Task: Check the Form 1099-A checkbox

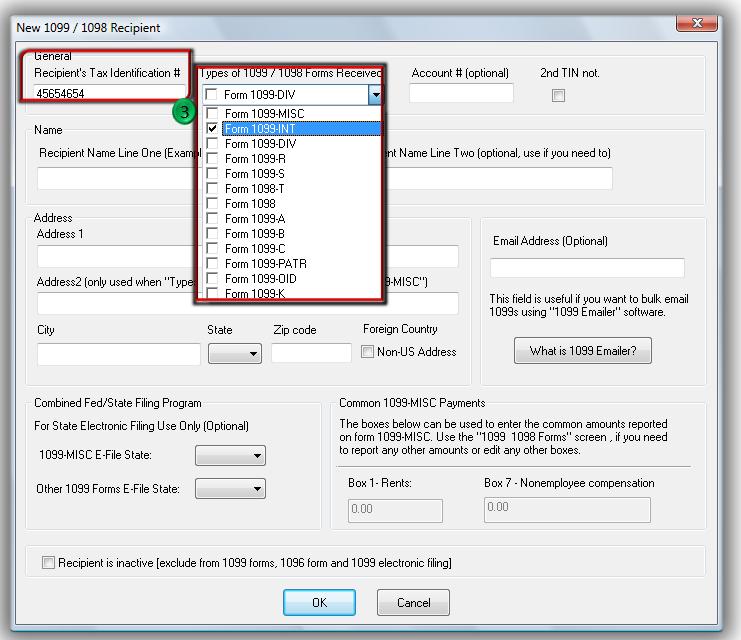Action: 212,218
